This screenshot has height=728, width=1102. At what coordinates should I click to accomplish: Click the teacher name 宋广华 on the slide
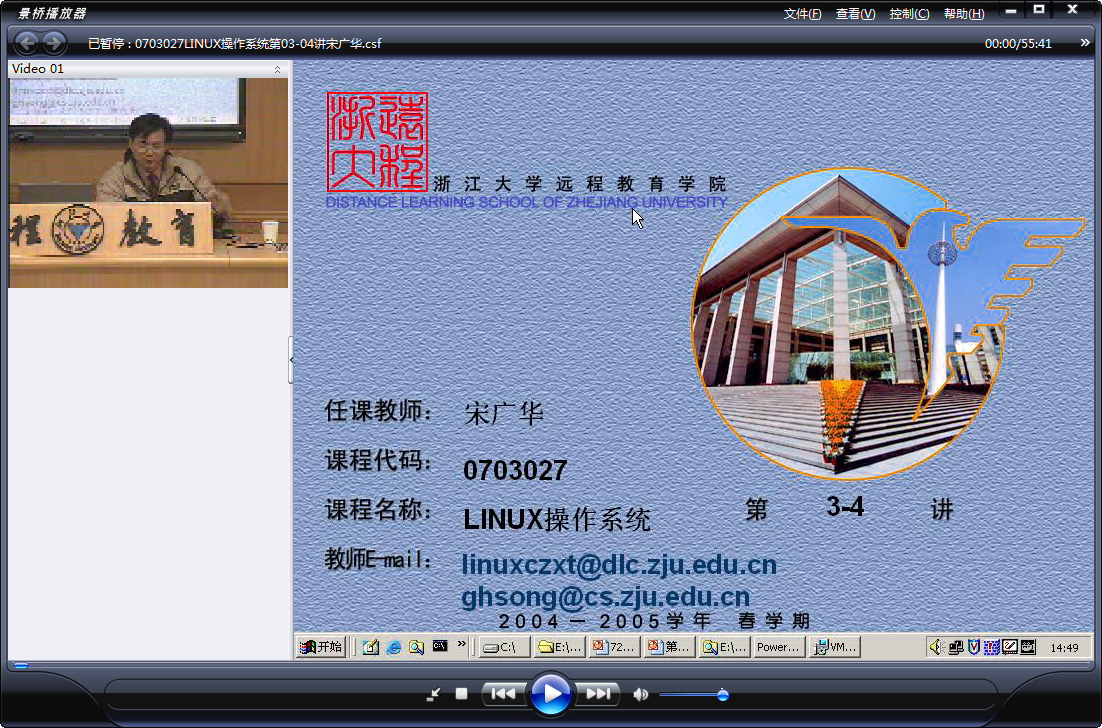tap(504, 415)
